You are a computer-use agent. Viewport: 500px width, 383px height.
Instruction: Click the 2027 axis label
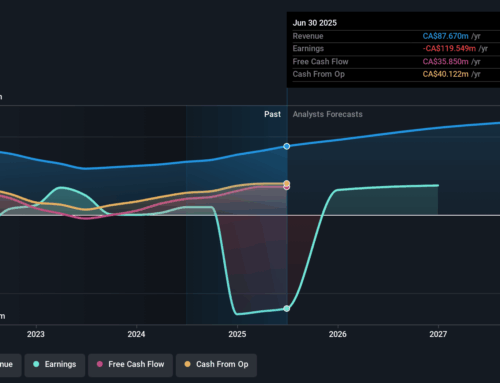tap(438, 334)
